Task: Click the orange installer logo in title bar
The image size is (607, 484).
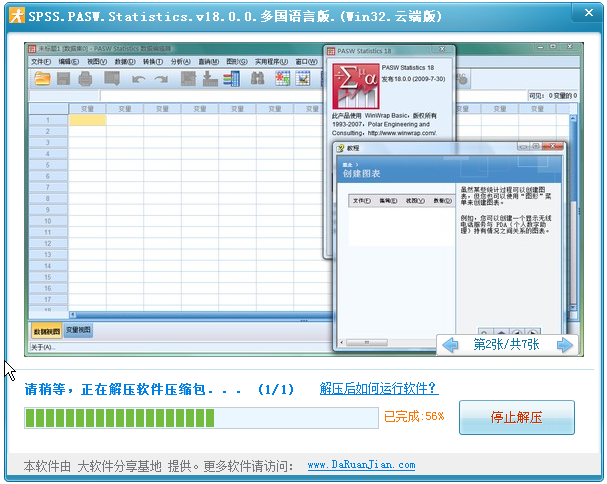Action: coord(17,16)
